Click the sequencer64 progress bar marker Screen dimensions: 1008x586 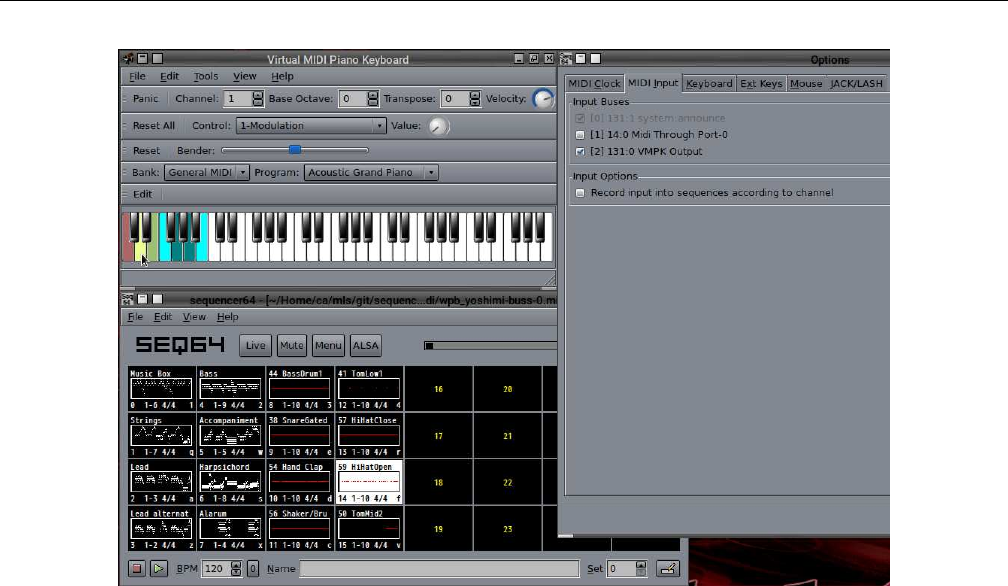[x=429, y=346]
